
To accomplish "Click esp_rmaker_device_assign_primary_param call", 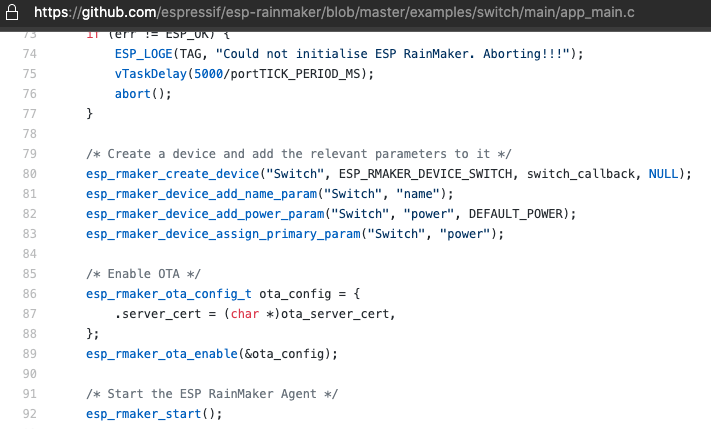I will coord(223,234).
